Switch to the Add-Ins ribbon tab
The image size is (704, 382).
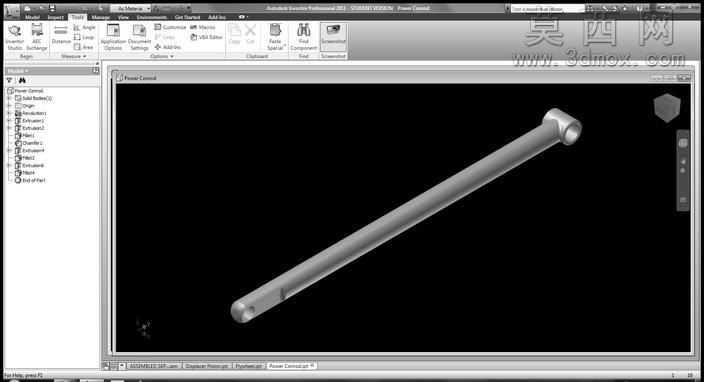pyautogui.click(x=217, y=17)
